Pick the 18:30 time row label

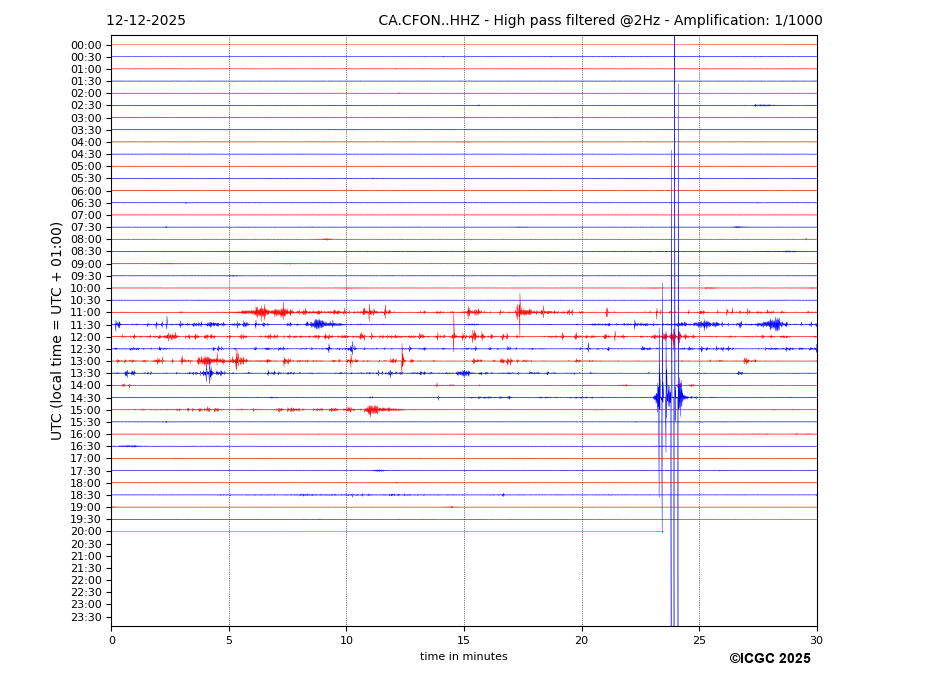(86, 495)
